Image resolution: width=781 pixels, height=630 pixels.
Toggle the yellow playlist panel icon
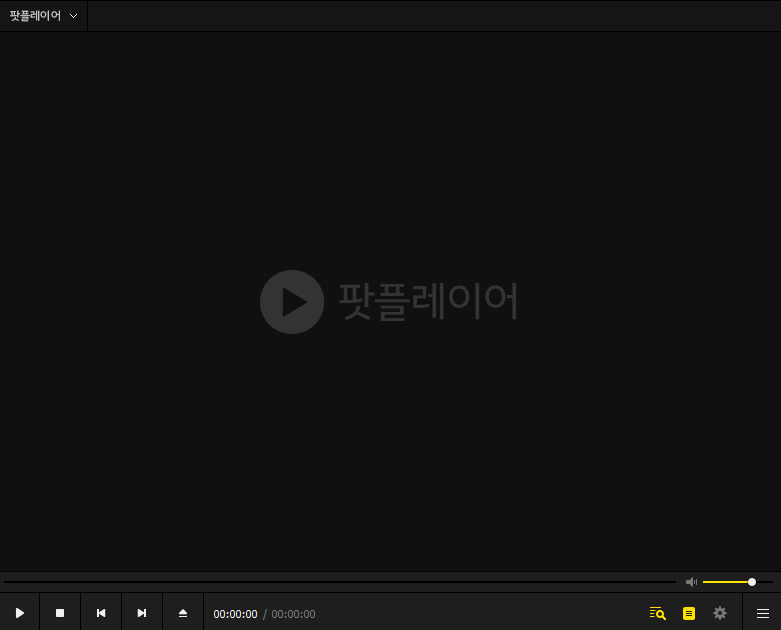coord(689,613)
